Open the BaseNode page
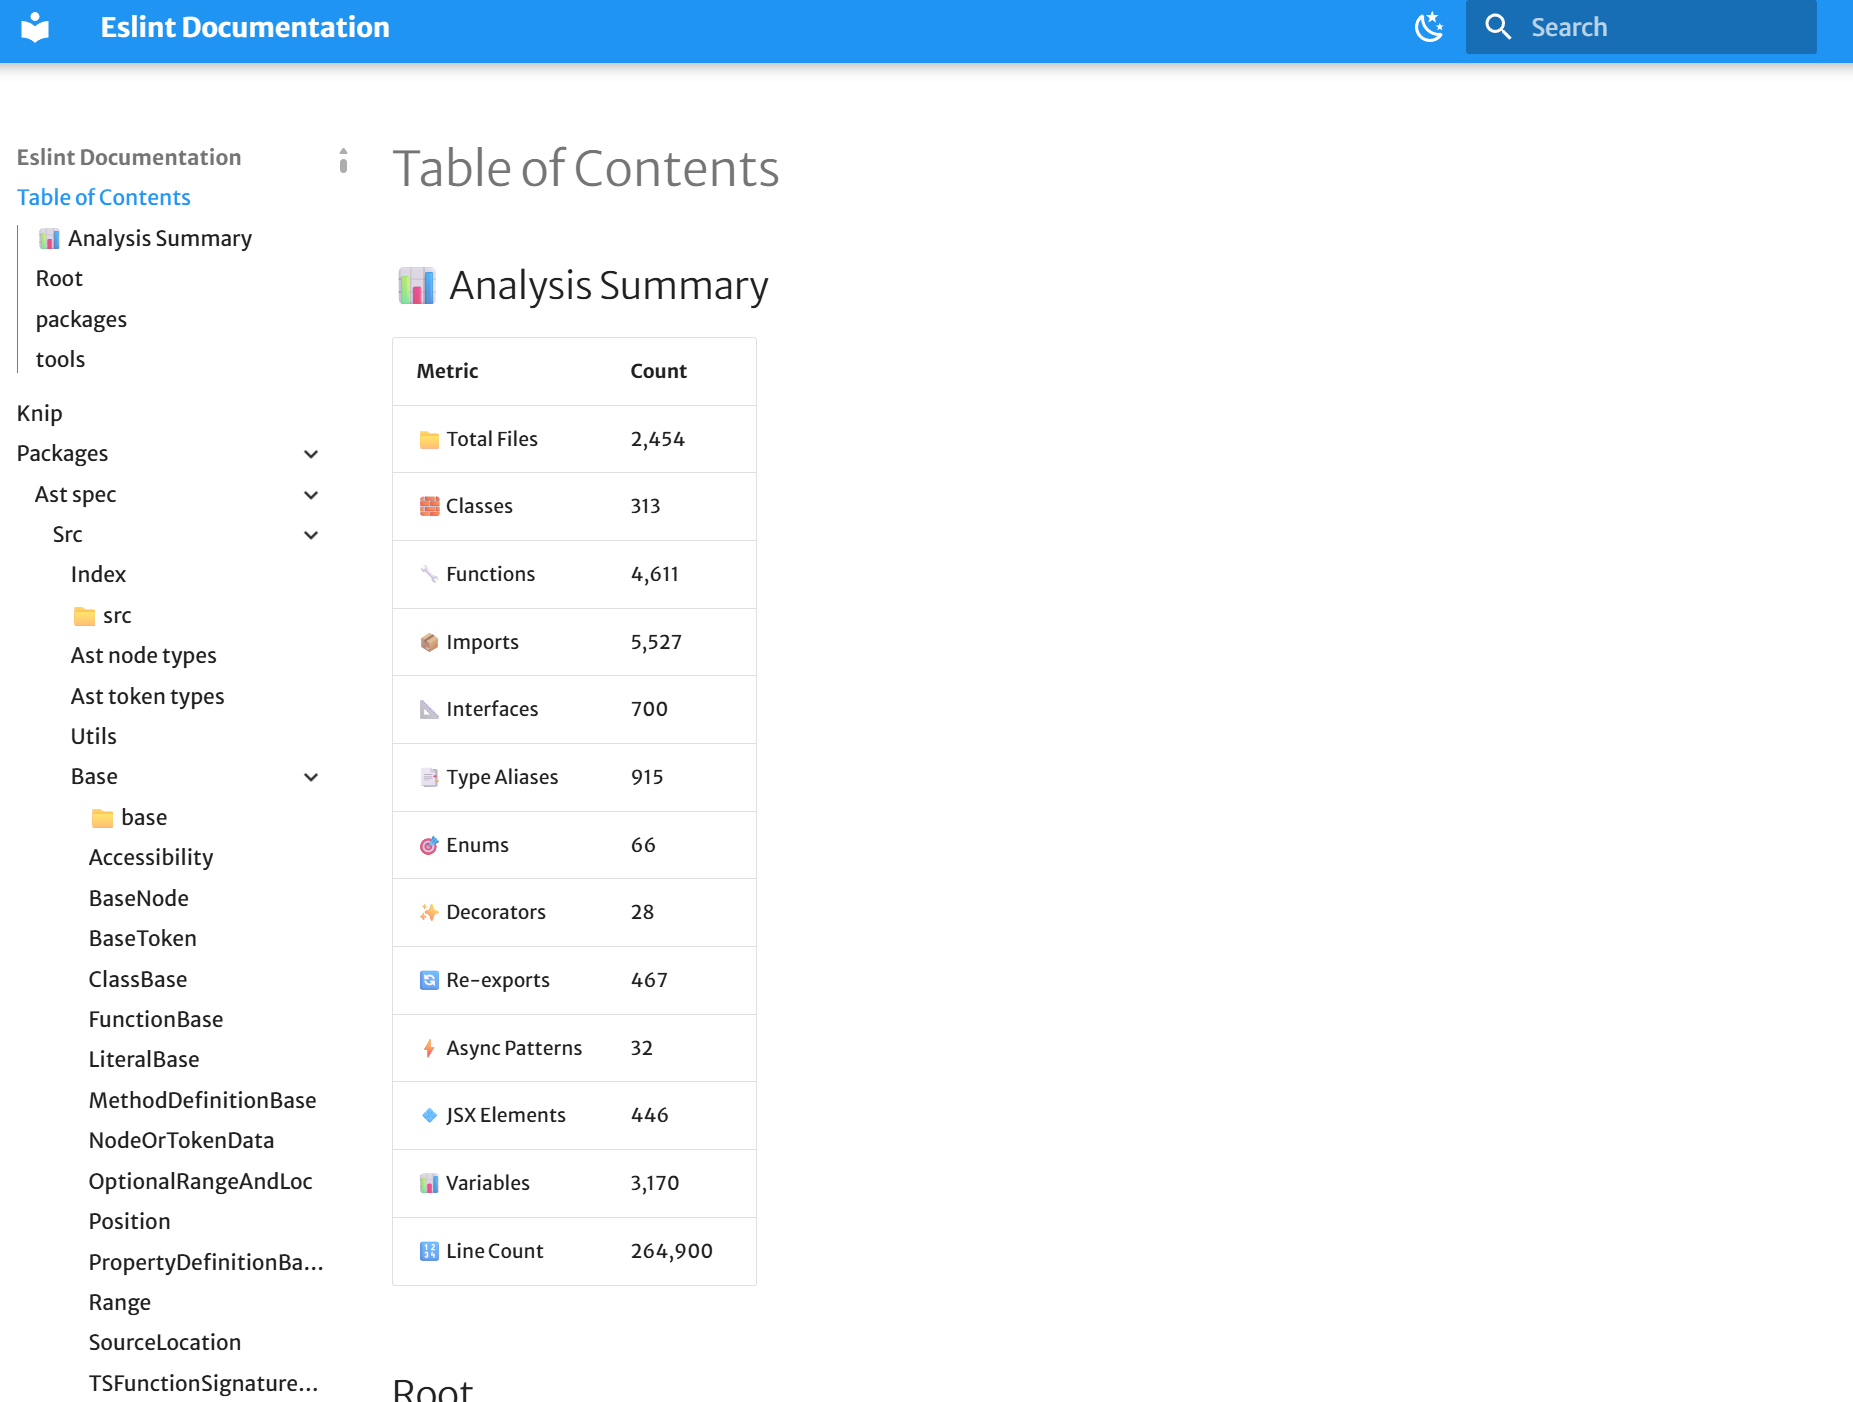This screenshot has width=1853, height=1402. pos(138,899)
